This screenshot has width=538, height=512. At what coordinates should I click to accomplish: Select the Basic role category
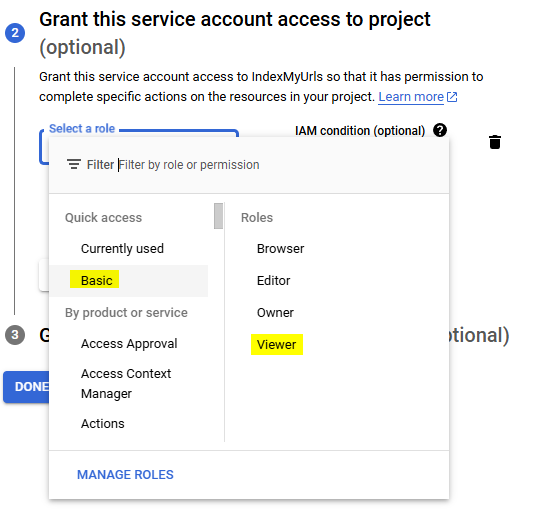tap(129, 280)
